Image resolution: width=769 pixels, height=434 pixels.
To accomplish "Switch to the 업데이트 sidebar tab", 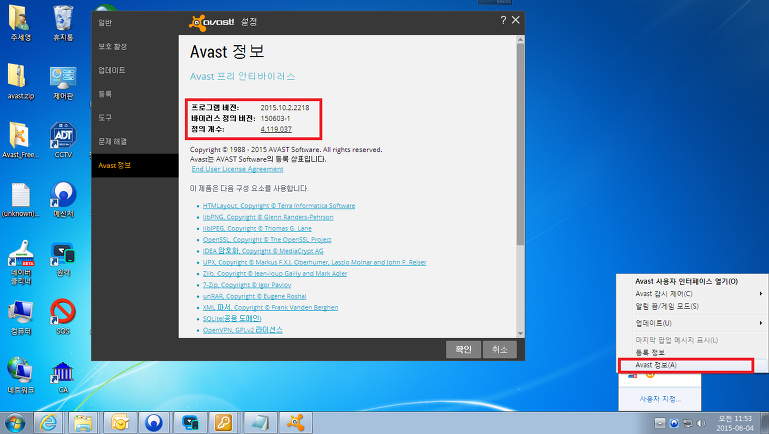I will [134, 70].
